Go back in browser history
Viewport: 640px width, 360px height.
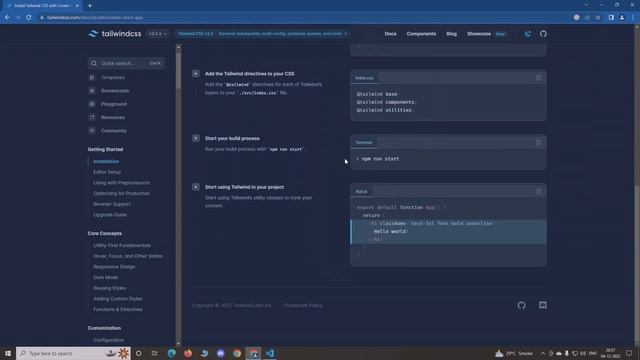7,18
